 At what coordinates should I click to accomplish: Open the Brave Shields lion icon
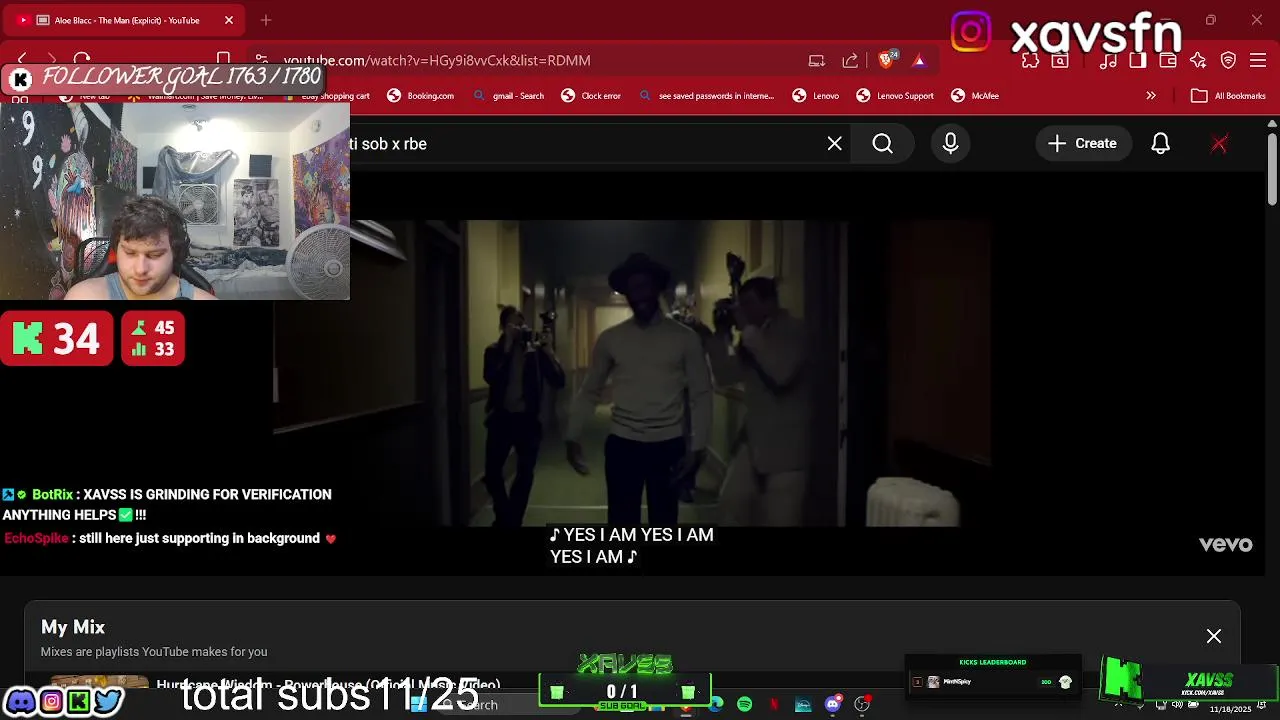pyautogui.click(x=887, y=60)
